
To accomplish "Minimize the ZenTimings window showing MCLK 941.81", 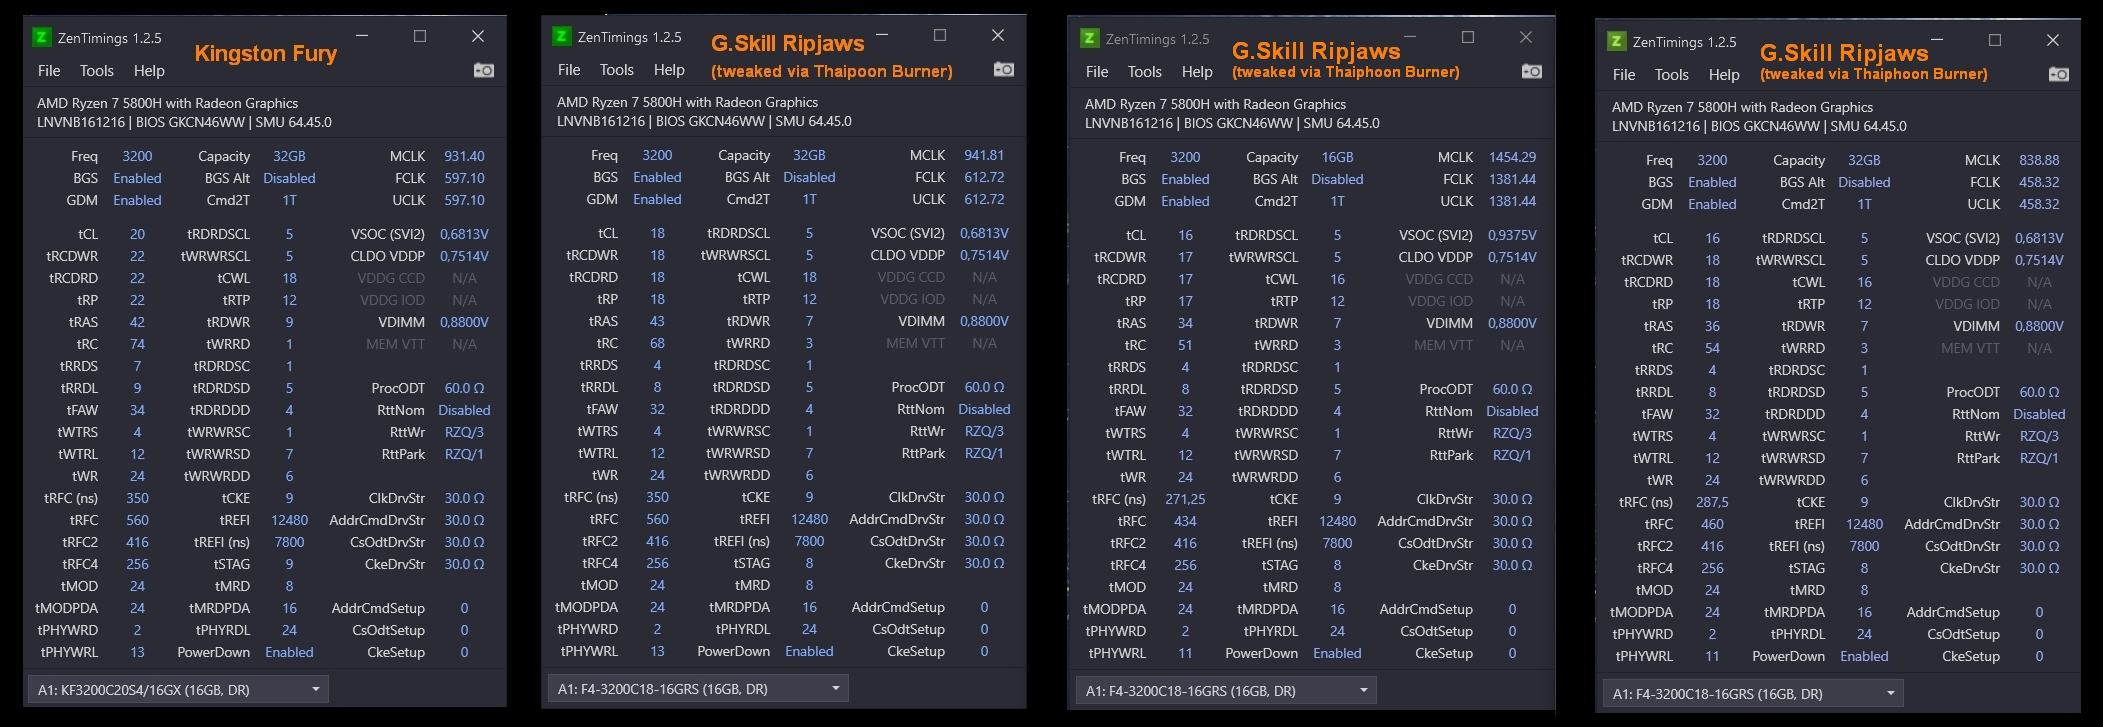I will (883, 35).
